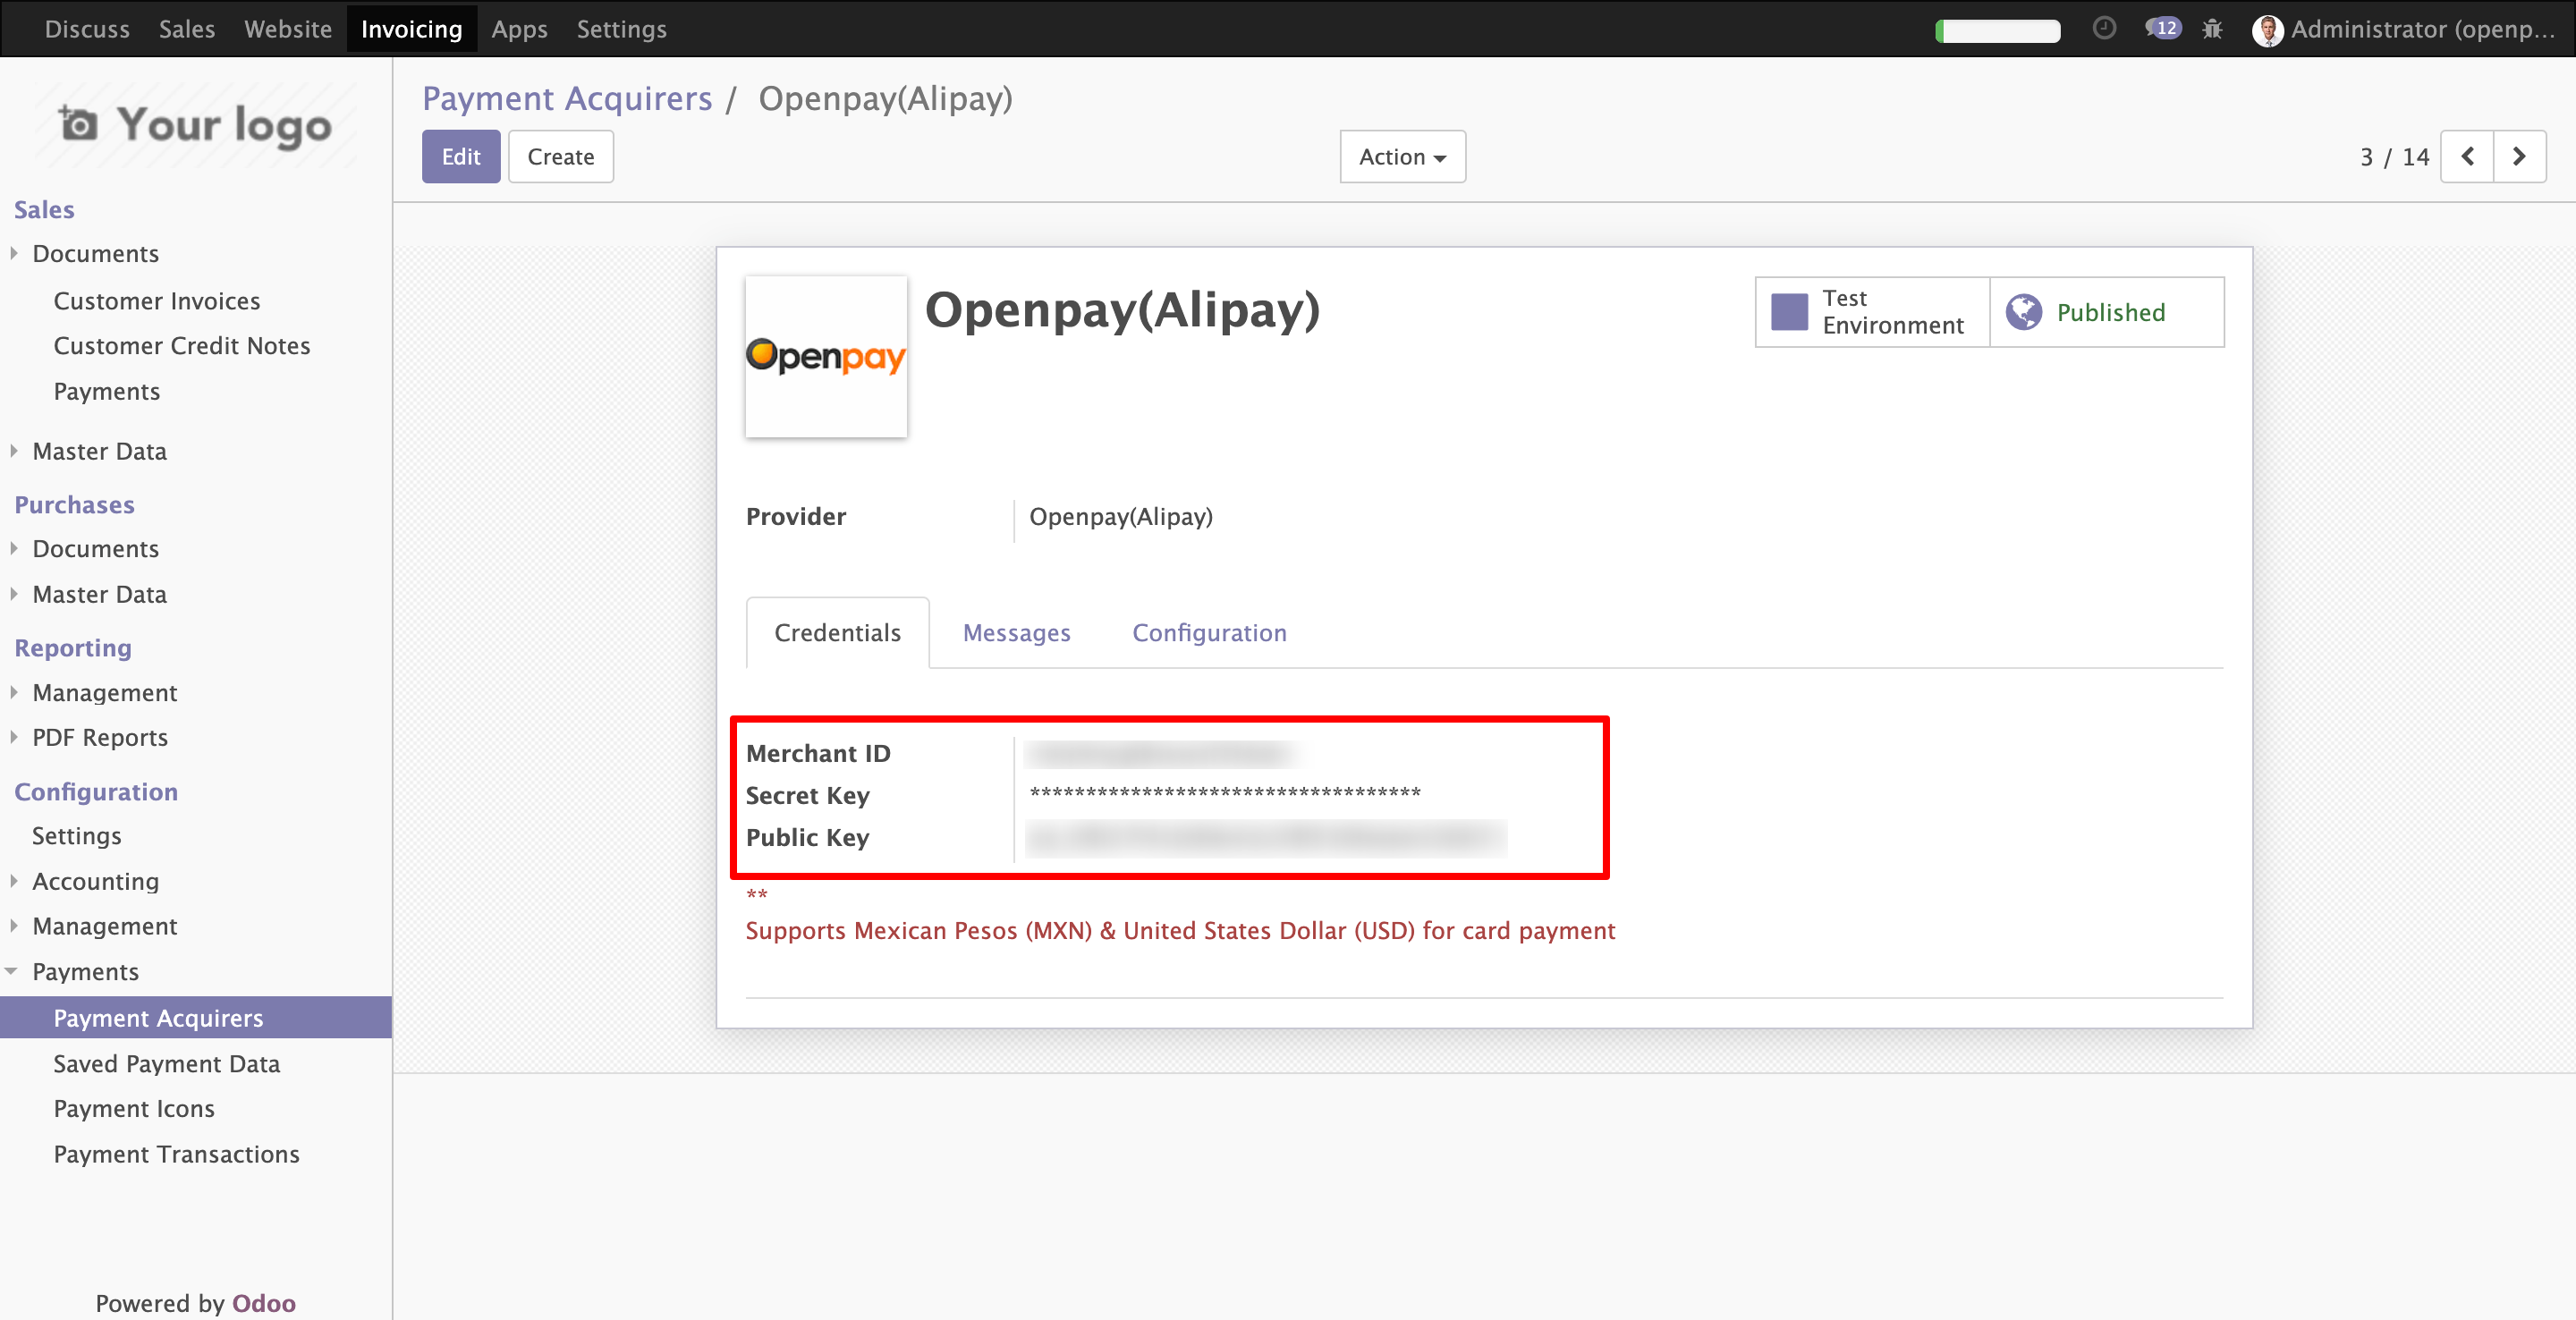This screenshot has height=1320, width=2576.
Task: Toggle the Published website status
Action: tap(2107, 312)
